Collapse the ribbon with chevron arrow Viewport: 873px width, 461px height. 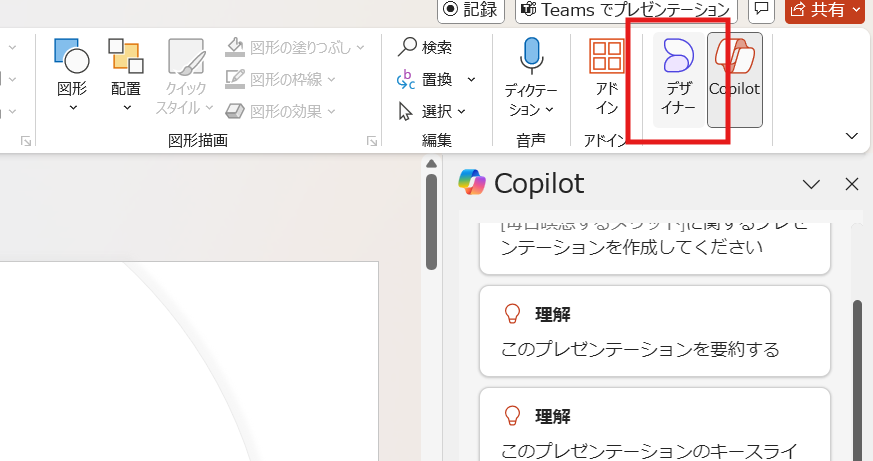tap(852, 136)
